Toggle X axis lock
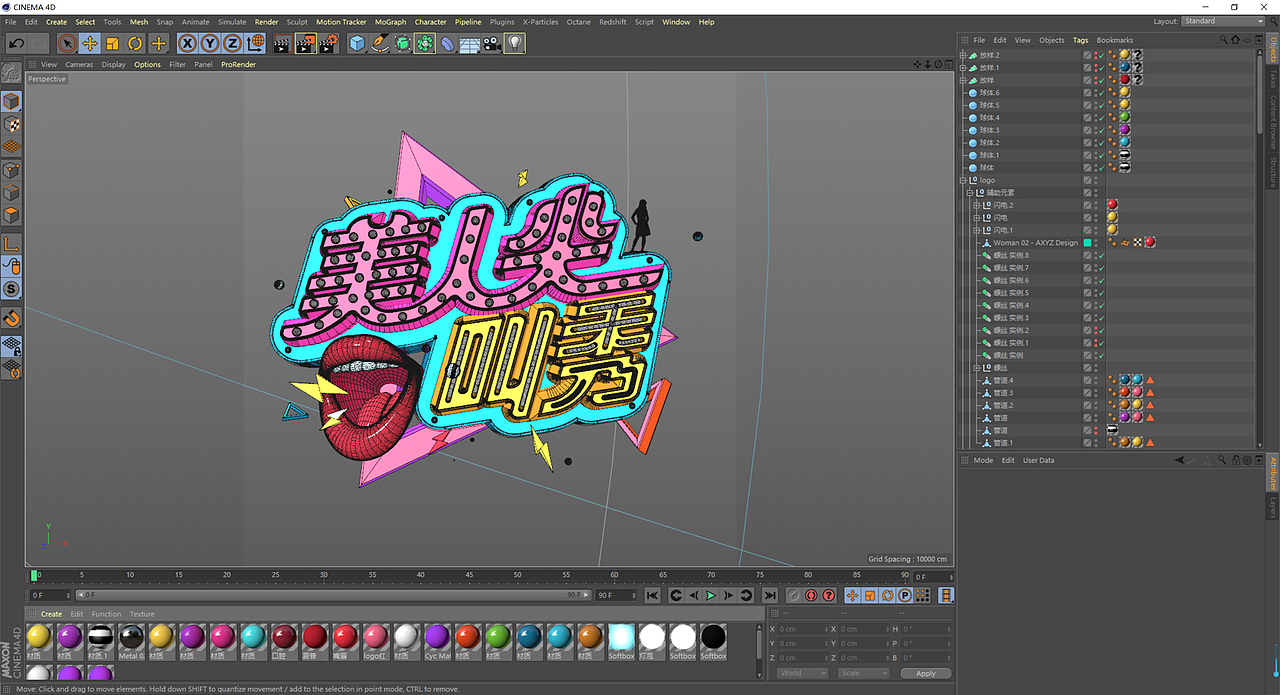Viewport: 1280px width, 695px height. point(187,43)
